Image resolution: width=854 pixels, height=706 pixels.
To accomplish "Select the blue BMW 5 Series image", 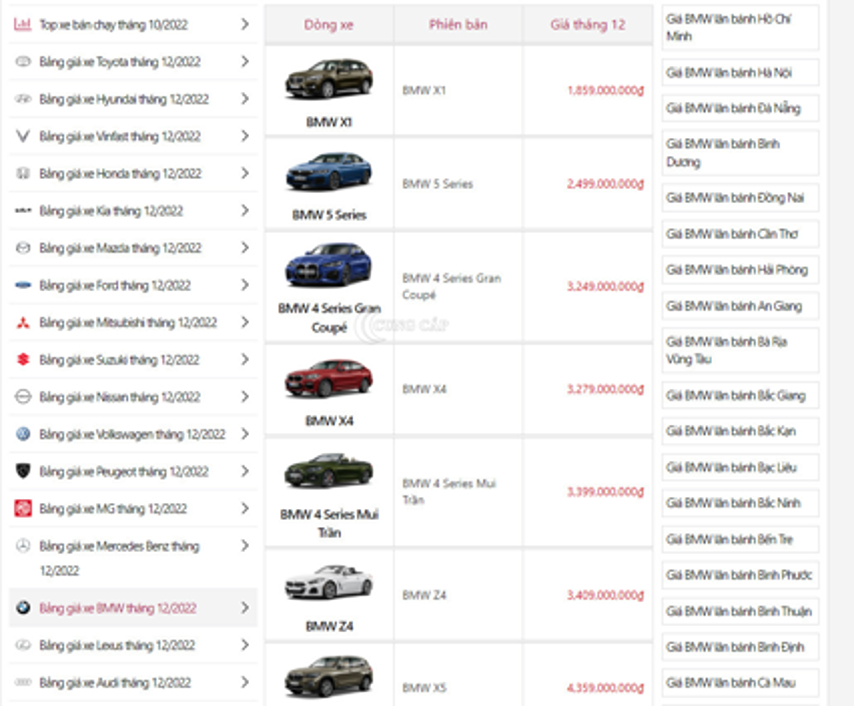I will 328,172.
